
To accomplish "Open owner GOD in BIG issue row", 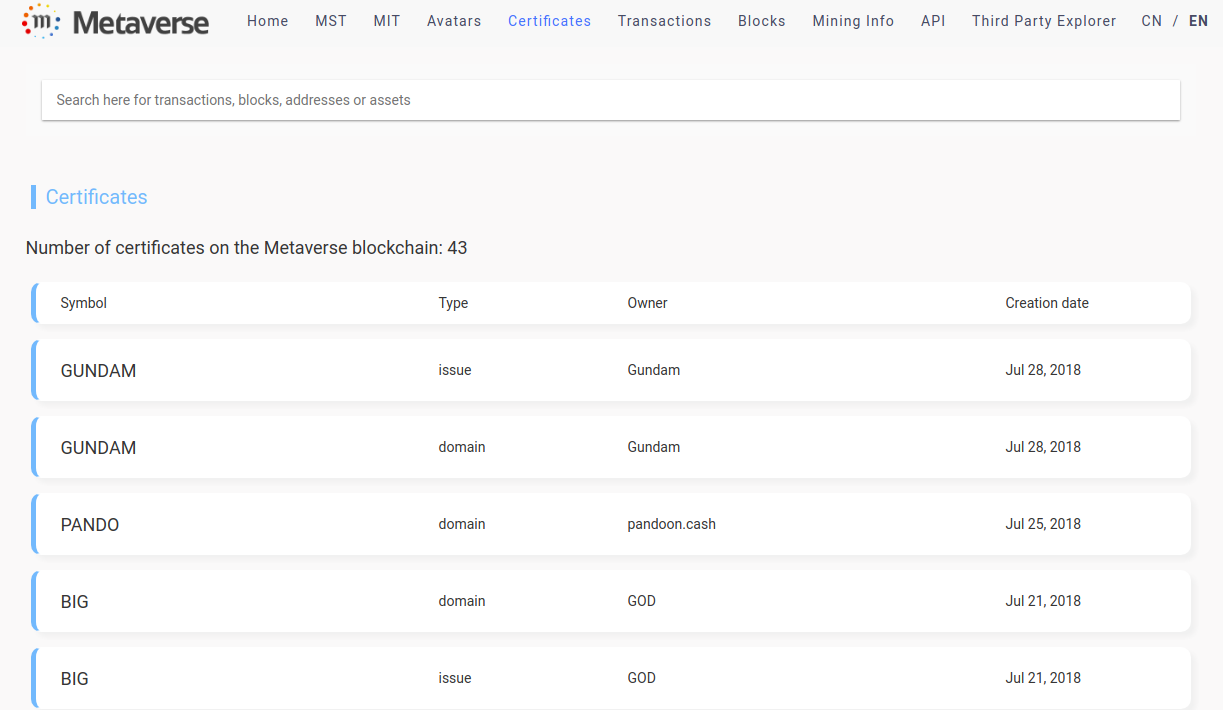I will click(x=642, y=678).
